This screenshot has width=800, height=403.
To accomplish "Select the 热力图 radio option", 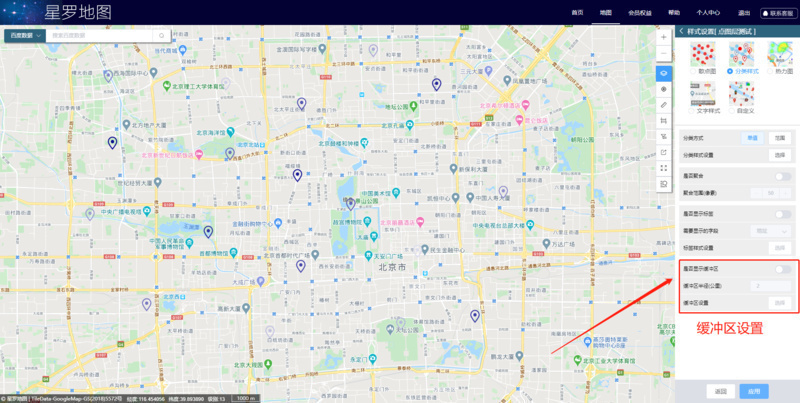I will click(x=770, y=71).
